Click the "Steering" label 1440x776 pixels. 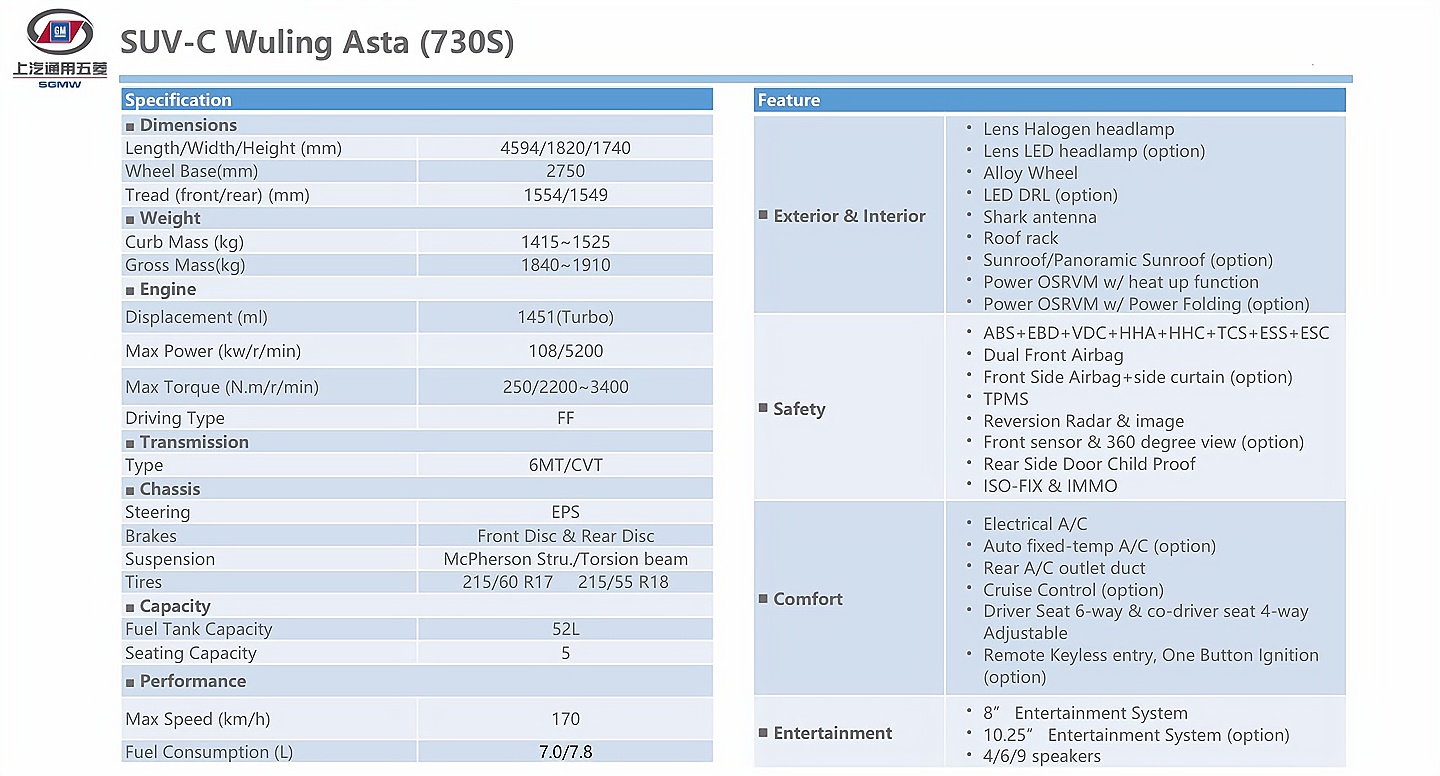pos(157,512)
